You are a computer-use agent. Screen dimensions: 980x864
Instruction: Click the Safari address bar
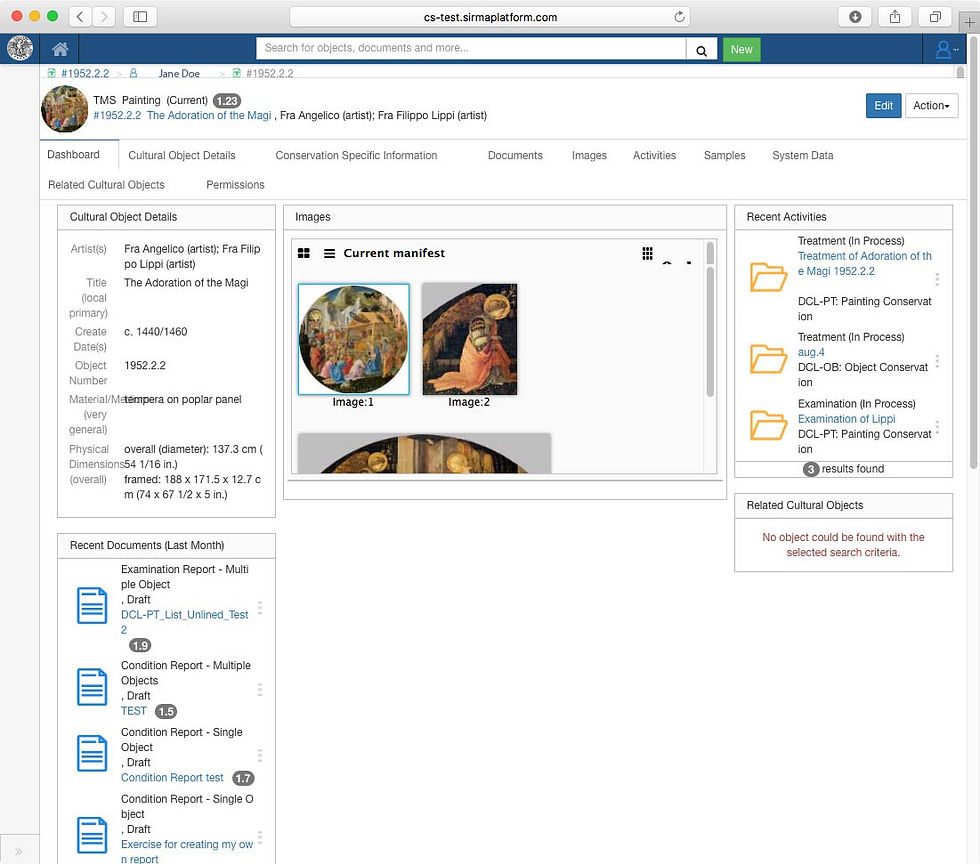(490, 17)
